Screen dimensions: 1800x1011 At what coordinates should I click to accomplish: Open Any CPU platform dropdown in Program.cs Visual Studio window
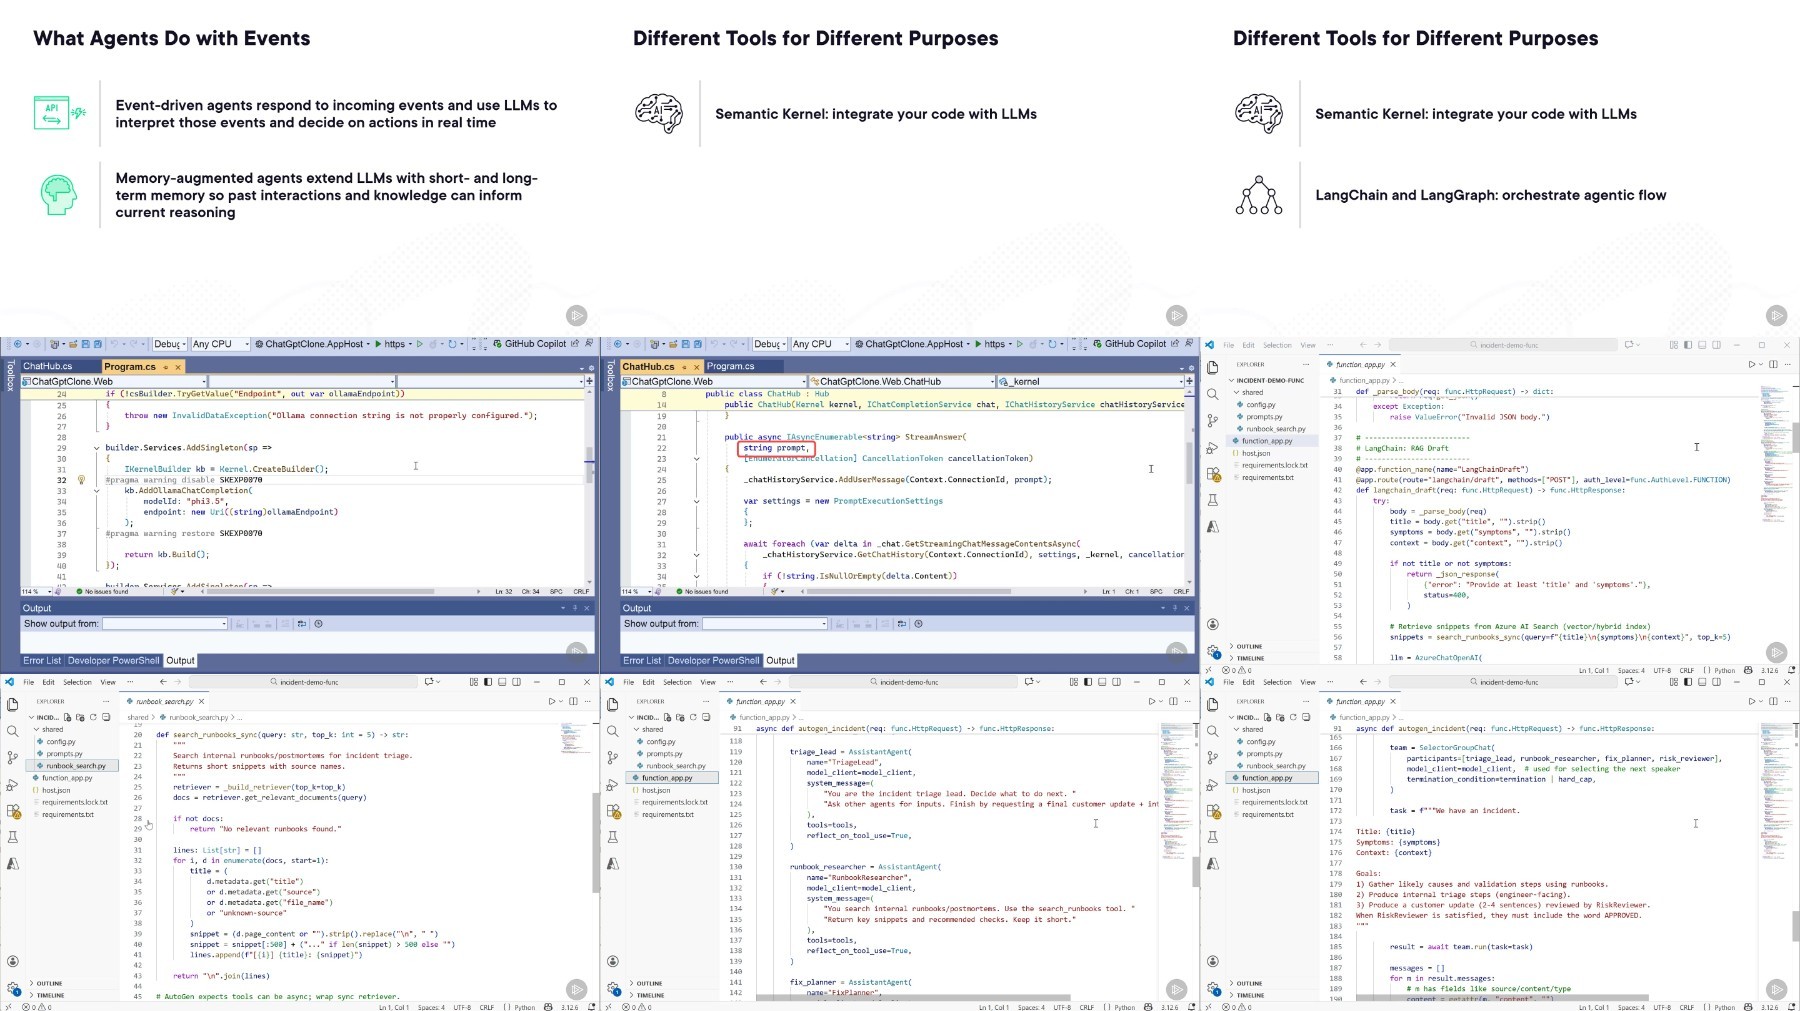coord(219,344)
